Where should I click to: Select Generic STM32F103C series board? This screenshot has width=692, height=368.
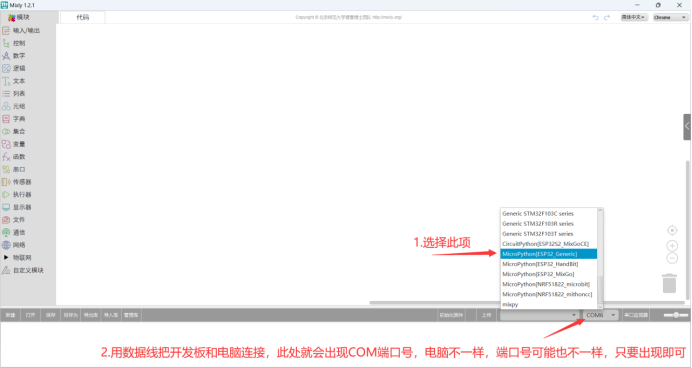tap(549, 214)
